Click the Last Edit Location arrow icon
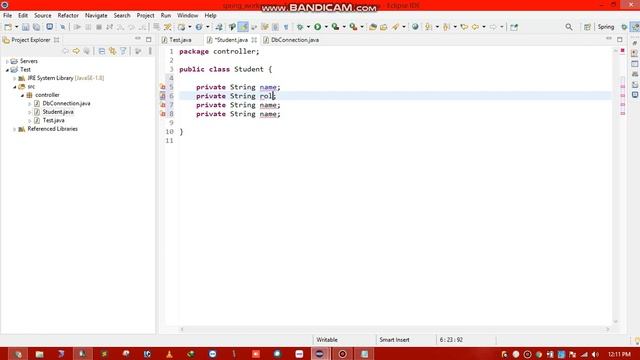640x360 pixels. (x=464, y=27)
